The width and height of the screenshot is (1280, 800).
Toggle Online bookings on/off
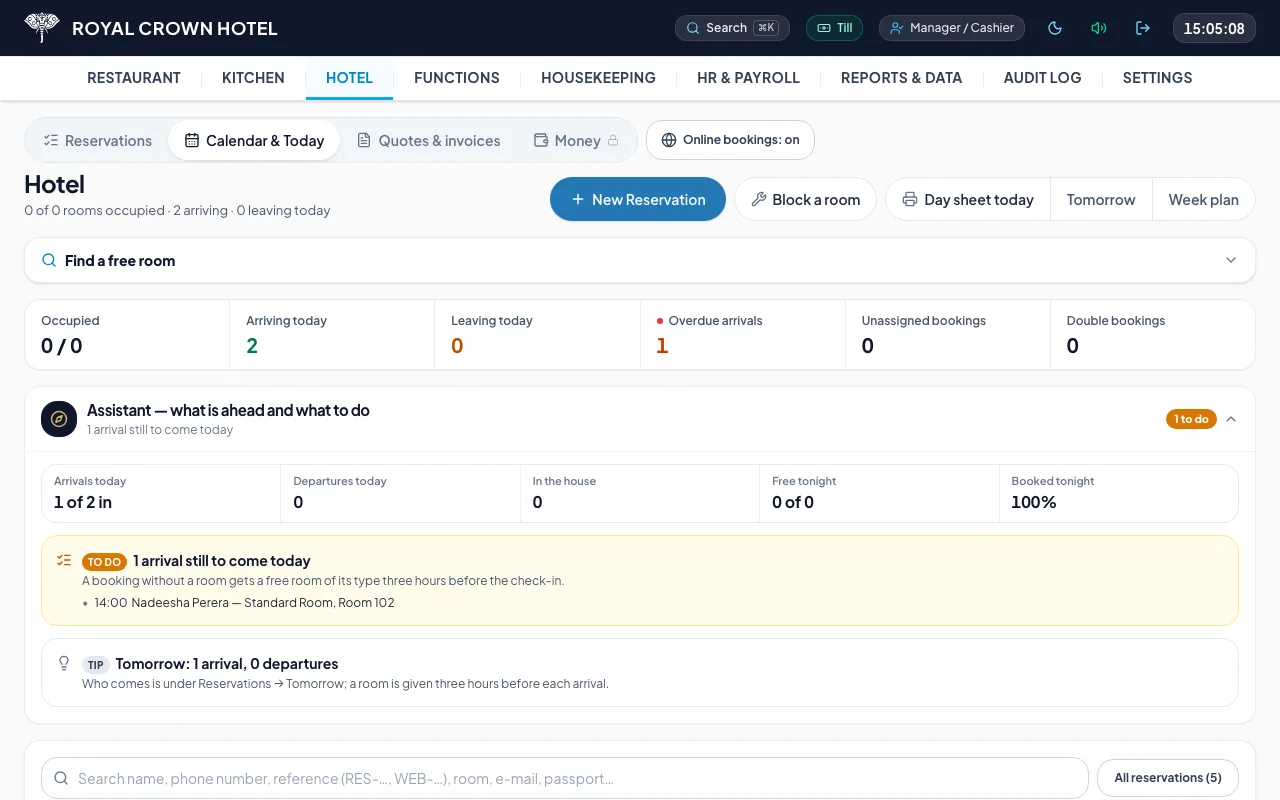tap(730, 140)
